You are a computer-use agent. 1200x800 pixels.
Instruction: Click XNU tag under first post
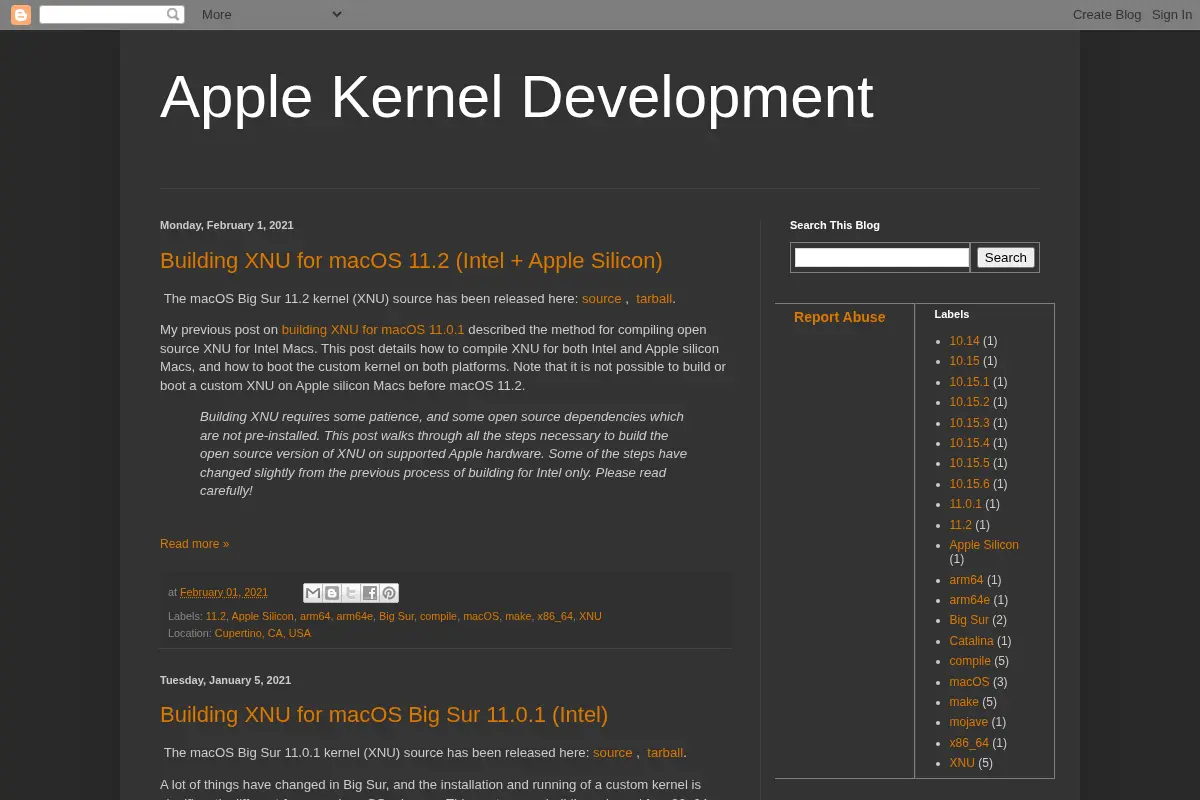click(590, 616)
